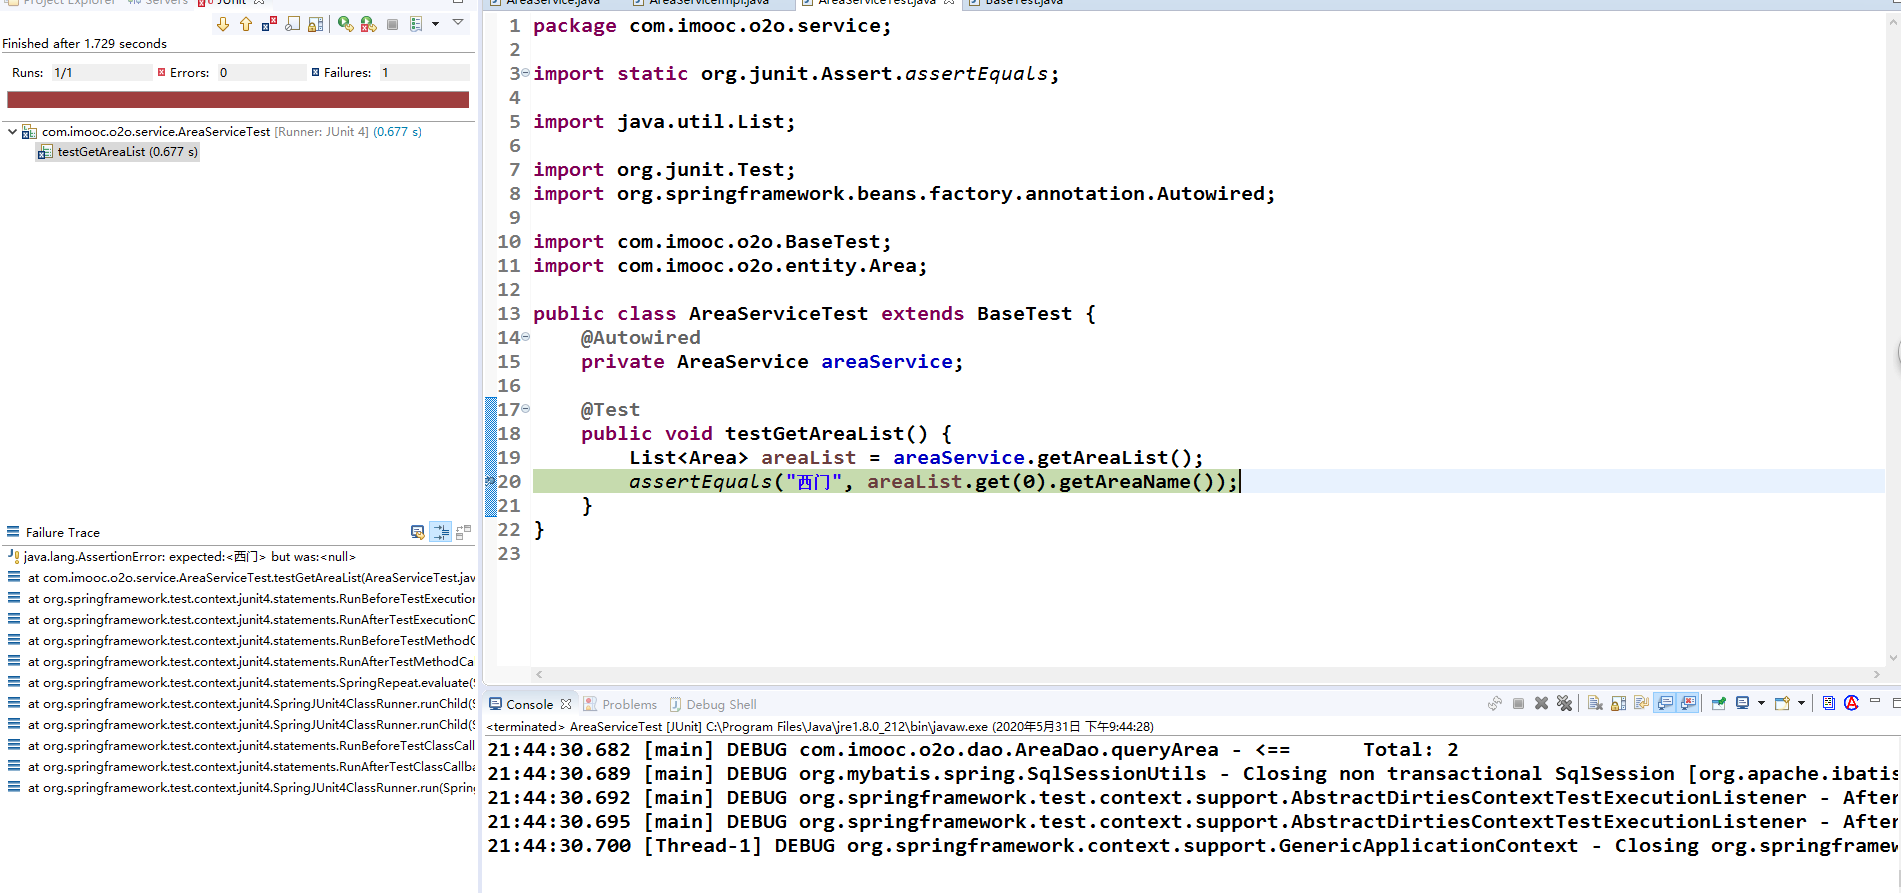
Task: Click editor vertical scrollbar down arrow
Action: (x=1892, y=658)
